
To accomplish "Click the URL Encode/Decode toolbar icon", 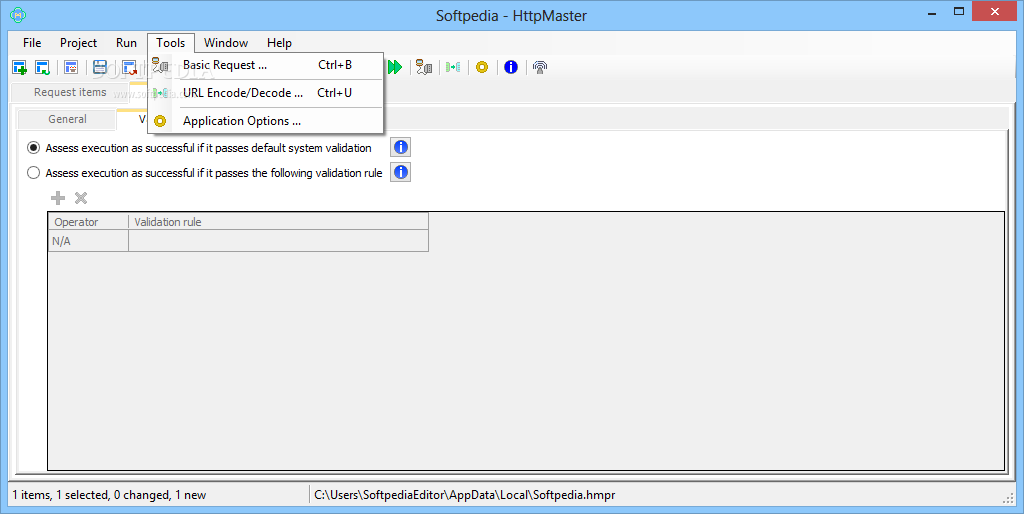I will 453,67.
